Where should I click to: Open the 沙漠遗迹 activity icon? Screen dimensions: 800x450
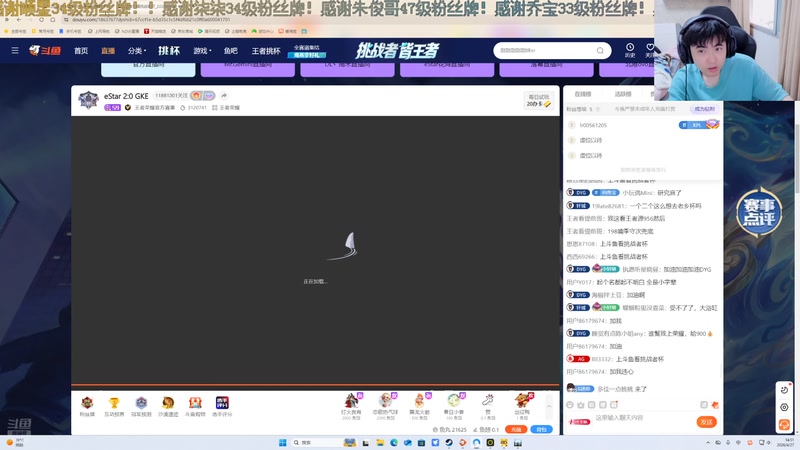[168, 407]
